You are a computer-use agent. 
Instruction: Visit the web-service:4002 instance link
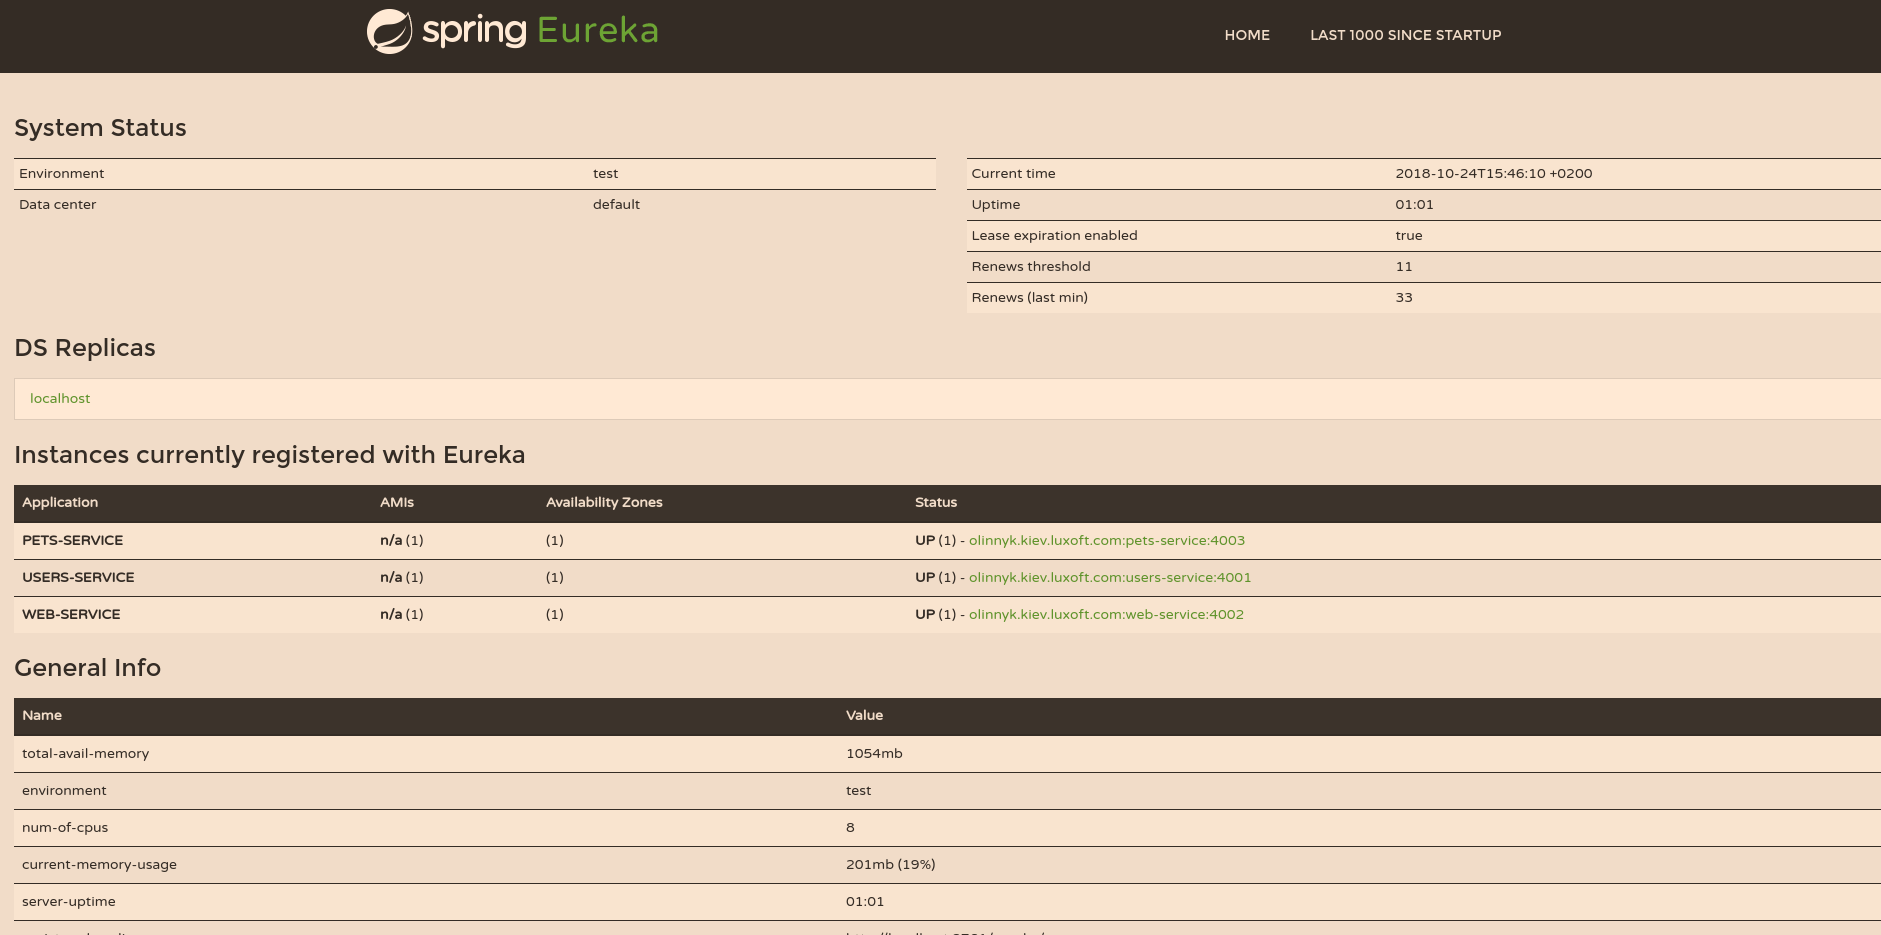pyautogui.click(x=1106, y=614)
